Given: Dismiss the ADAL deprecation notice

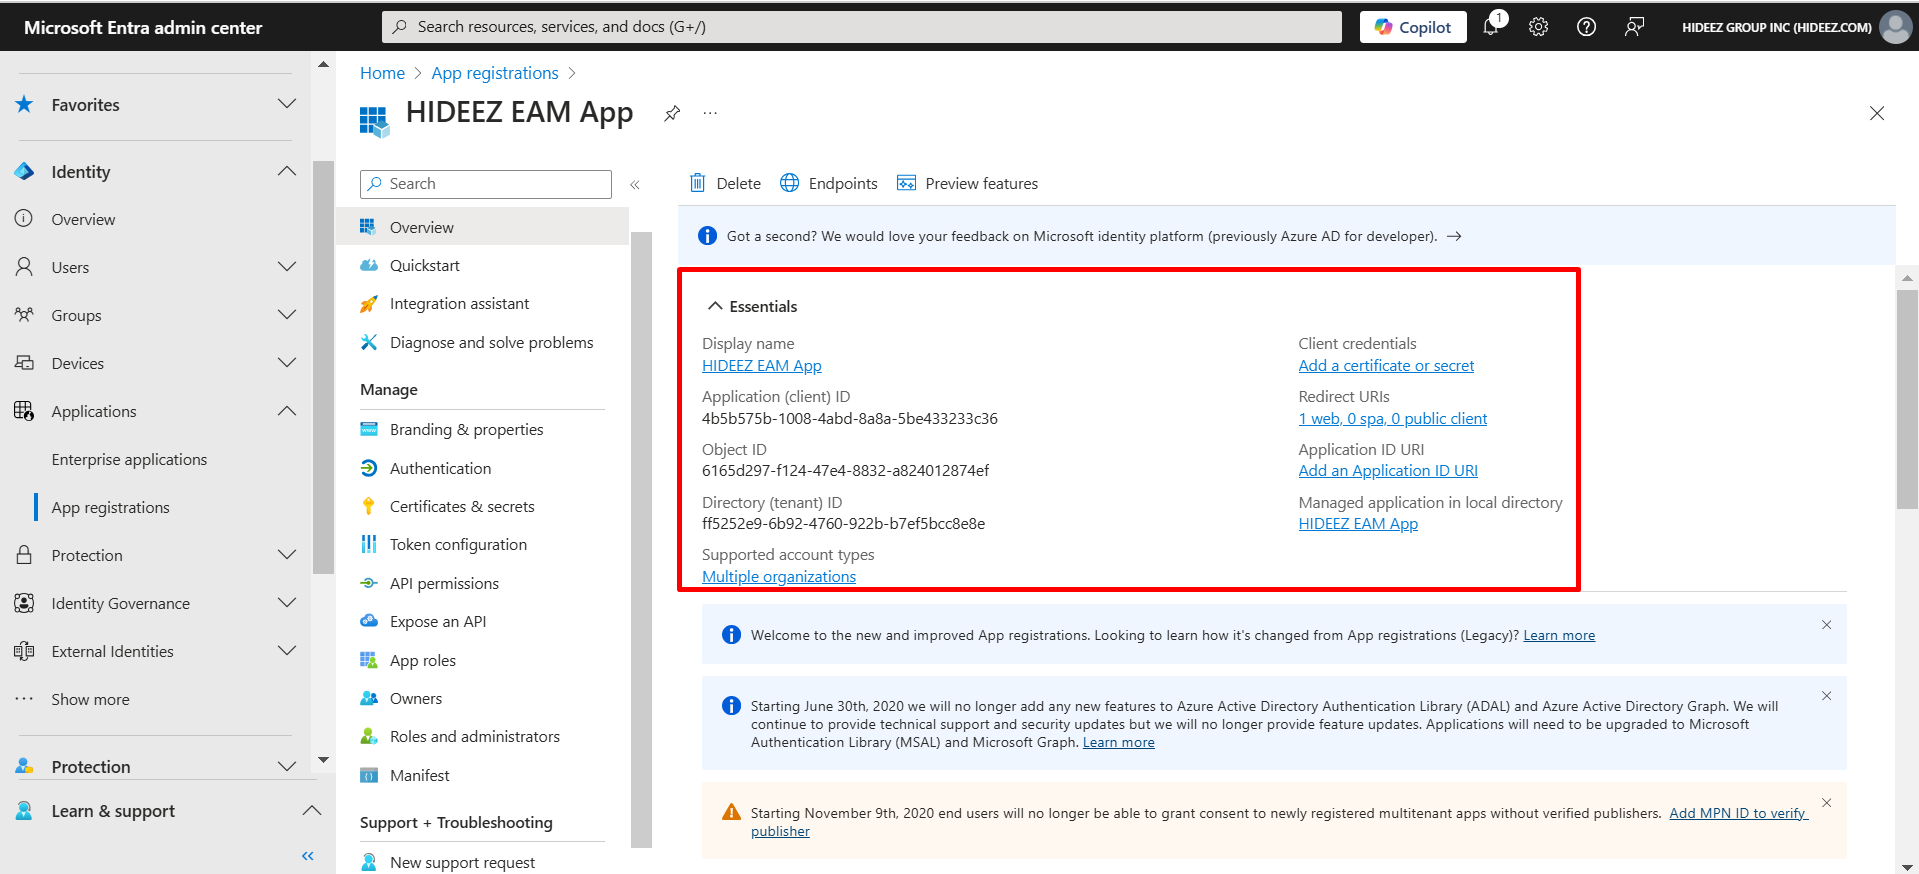Looking at the screenshot, I should pyautogui.click(x=1826, y=696).
